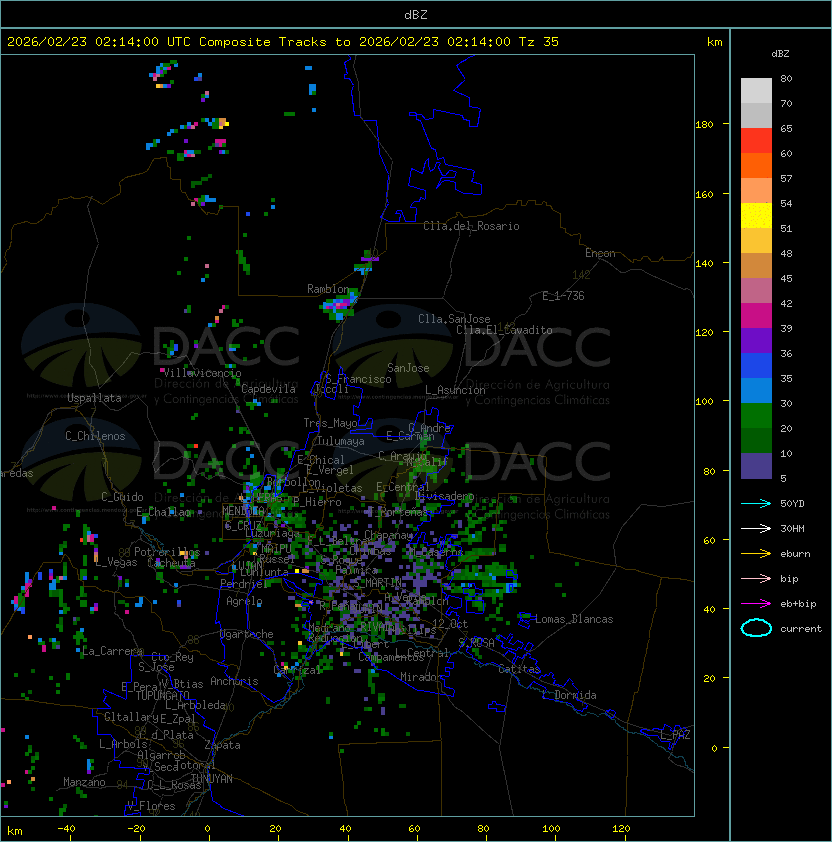
Task: Click the C_Guido map label
Action: [x=122, y=497]
